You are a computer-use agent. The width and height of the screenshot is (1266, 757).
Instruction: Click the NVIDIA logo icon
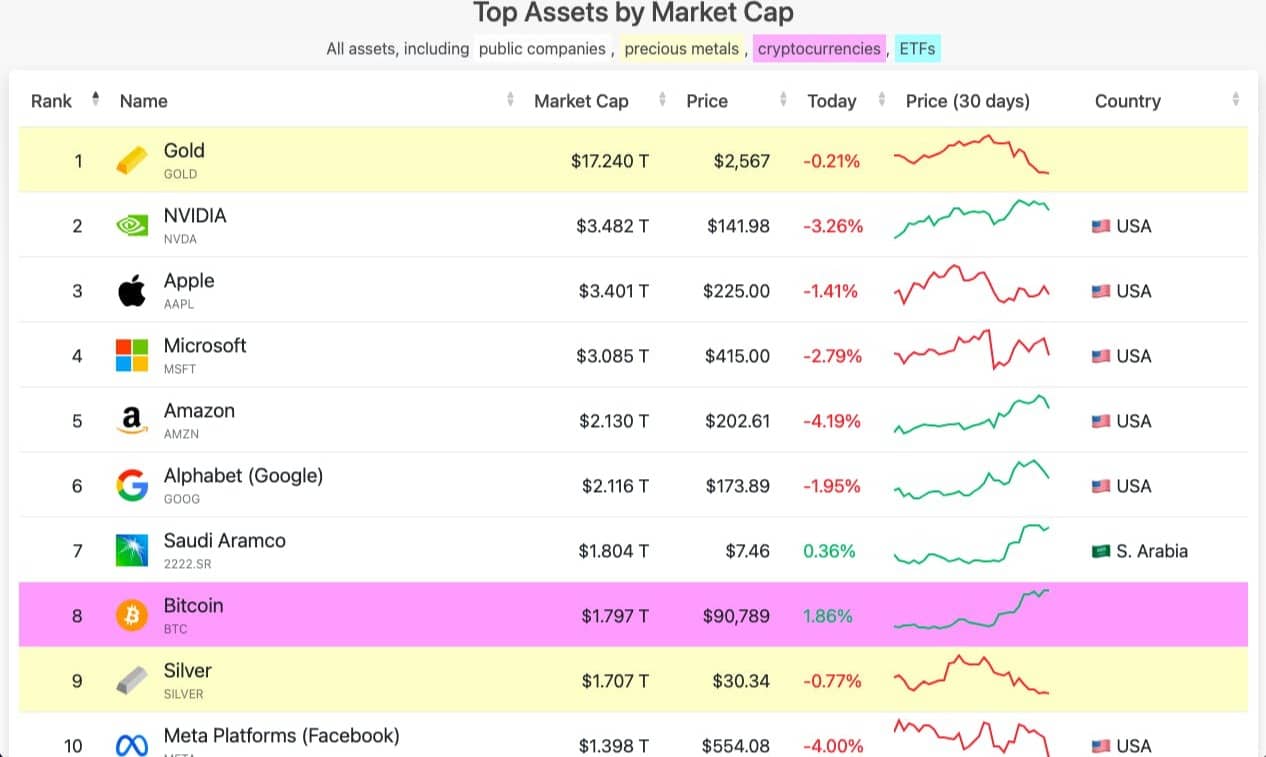(131, 226)
